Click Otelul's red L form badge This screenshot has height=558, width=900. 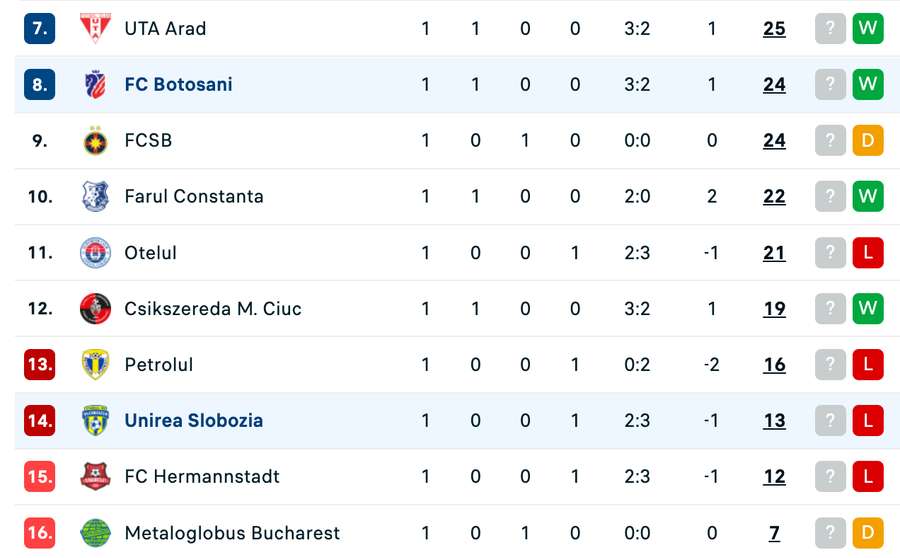click(x=867, y=253)
